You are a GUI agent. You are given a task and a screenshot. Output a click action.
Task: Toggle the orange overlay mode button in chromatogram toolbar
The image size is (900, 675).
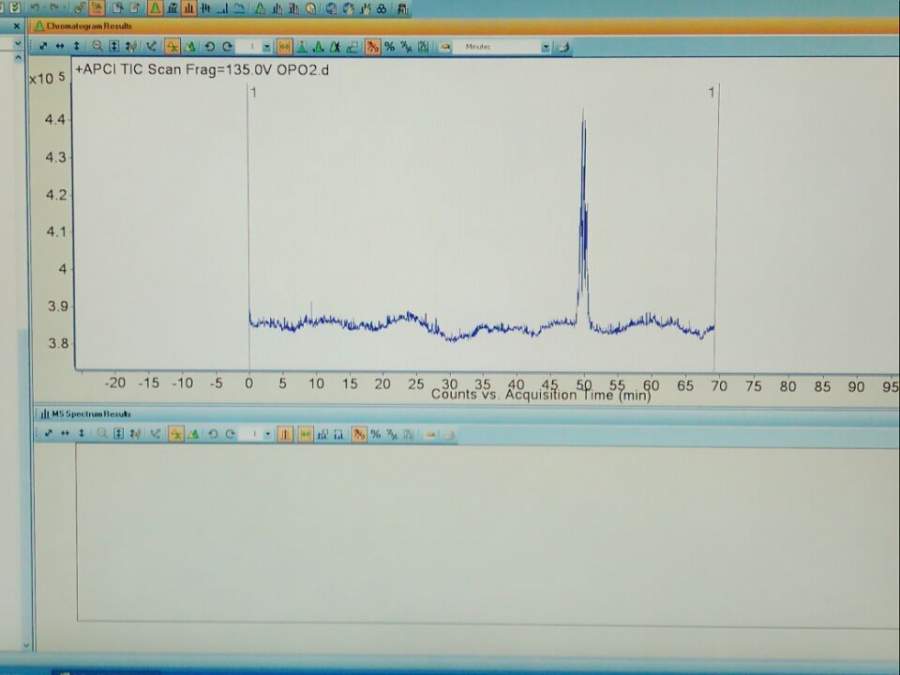pyautogui.click(x=284, y=46)
